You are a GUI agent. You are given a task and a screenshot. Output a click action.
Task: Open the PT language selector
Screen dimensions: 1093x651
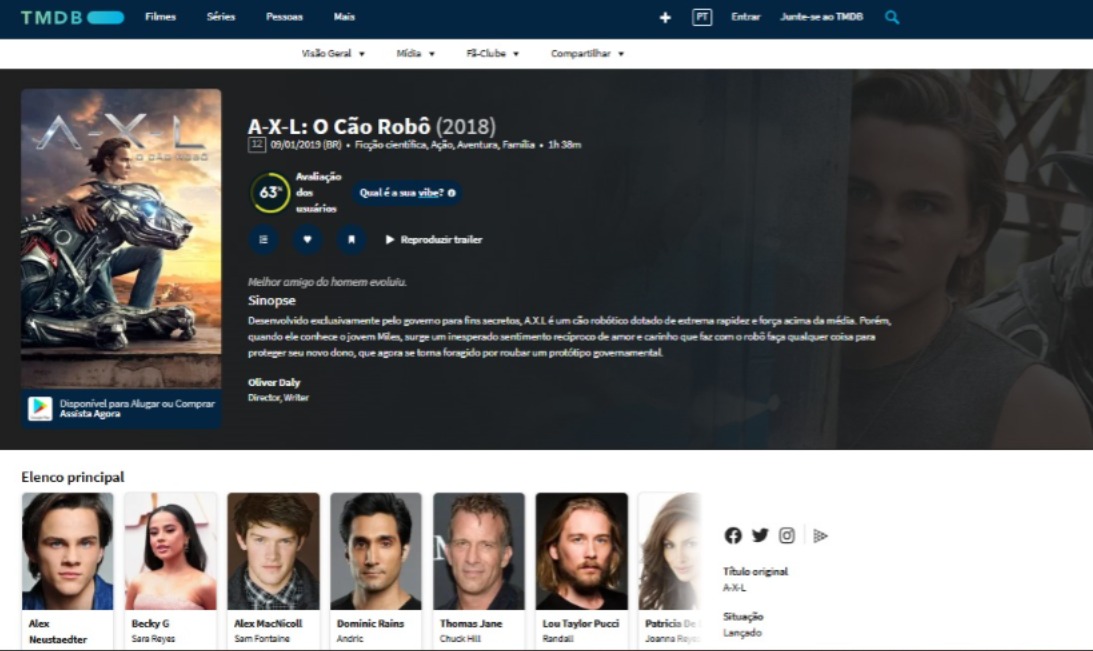702,17
